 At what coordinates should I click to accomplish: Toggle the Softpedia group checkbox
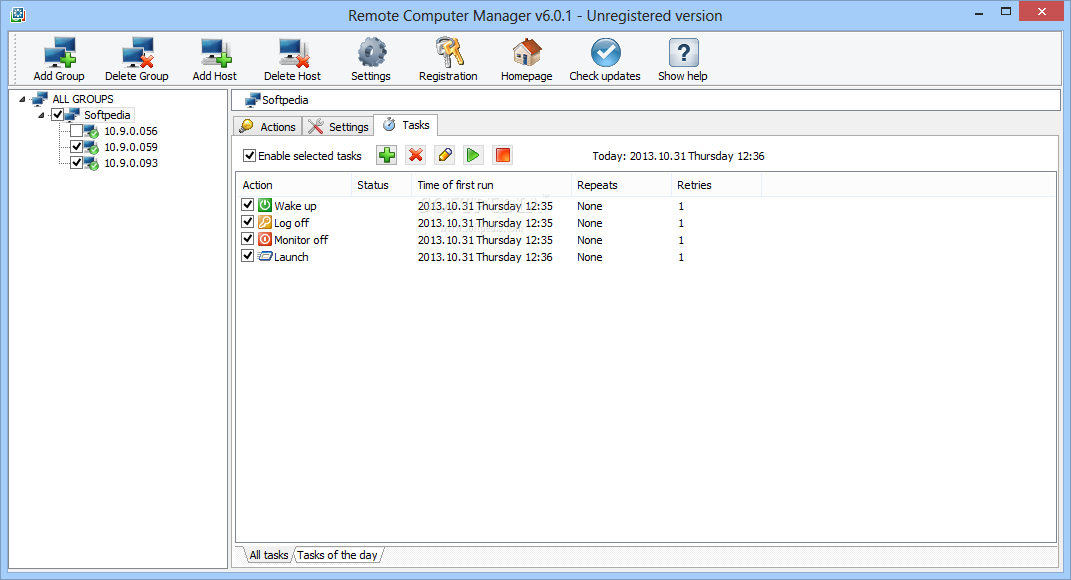pyautogui.click(x=58, y=115)
